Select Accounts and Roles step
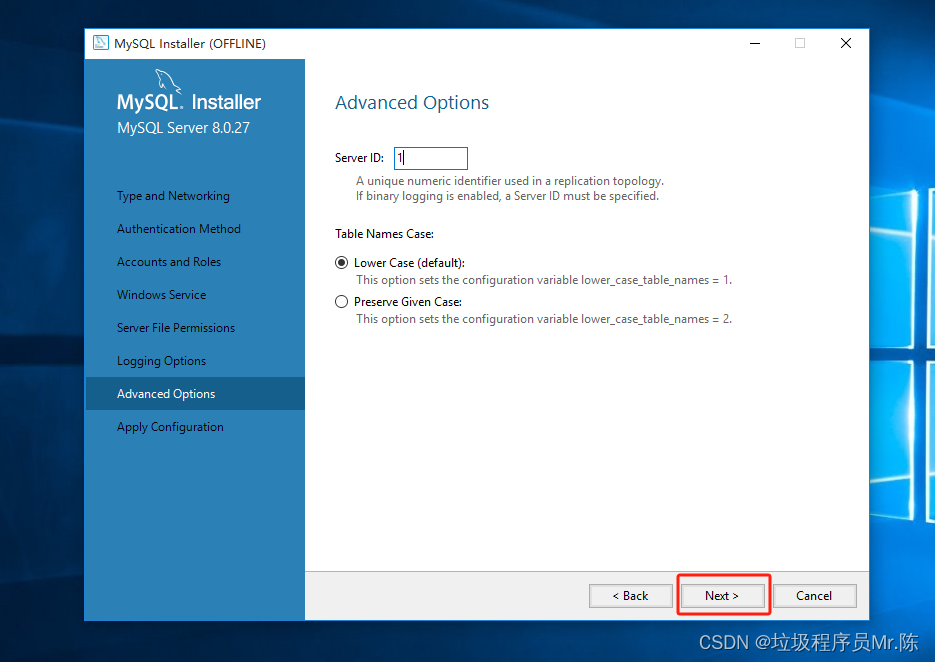This screenshot has width=935, height=662. coord(169,262)
